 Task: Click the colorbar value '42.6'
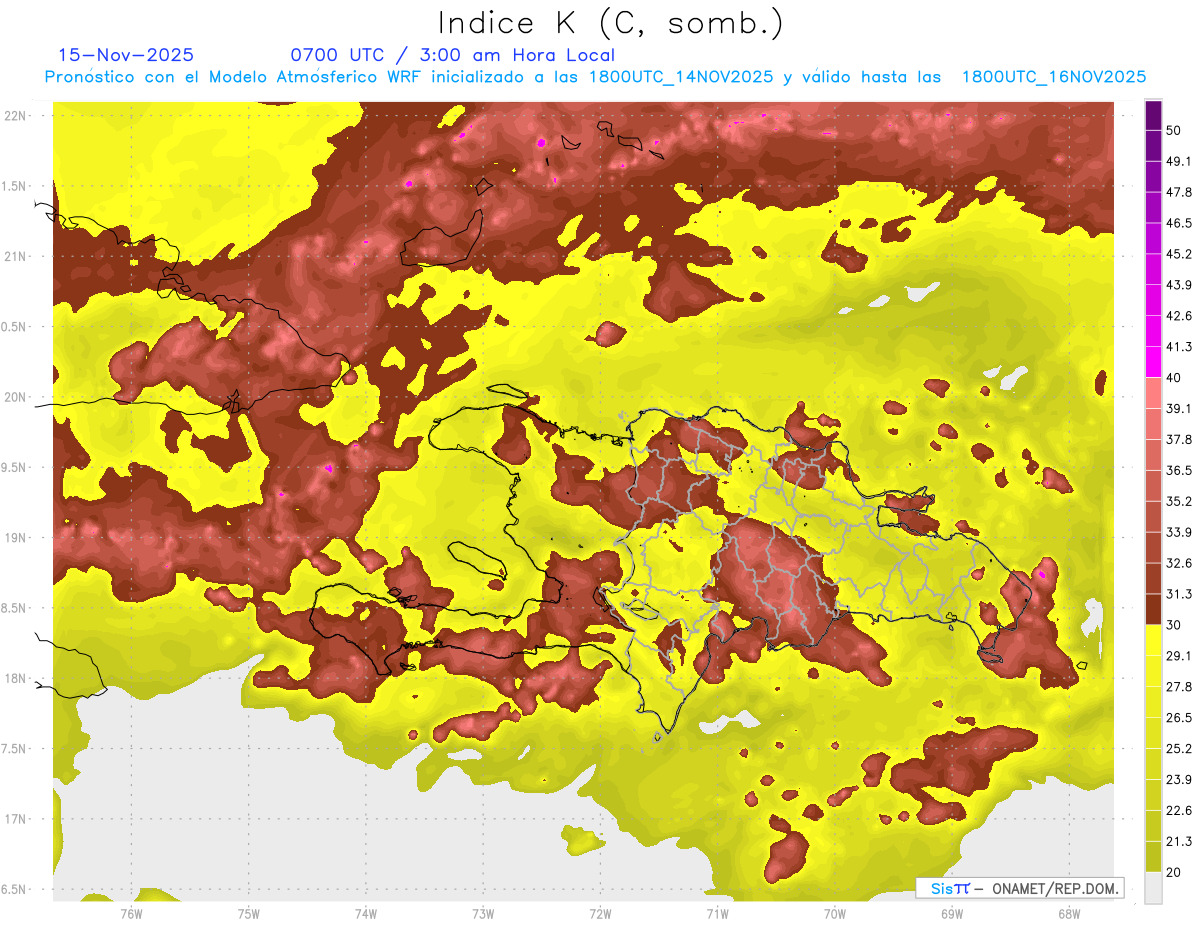pos(1178,316)
